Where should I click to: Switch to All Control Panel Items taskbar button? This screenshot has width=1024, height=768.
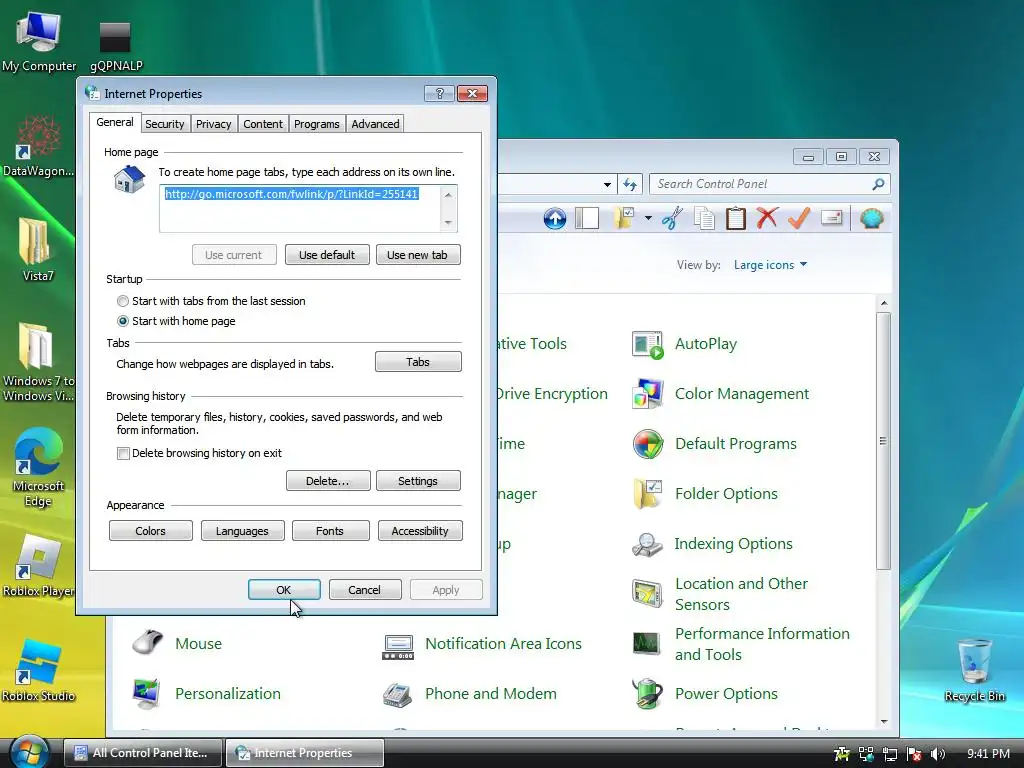point(142,753)
